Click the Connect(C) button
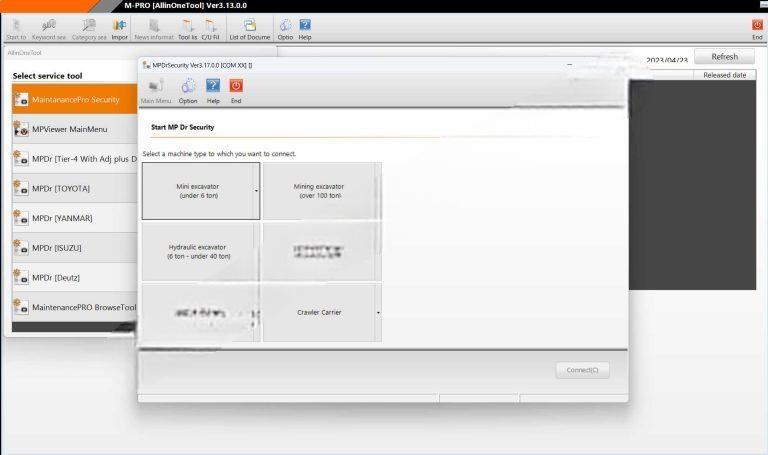 [582, 370]
